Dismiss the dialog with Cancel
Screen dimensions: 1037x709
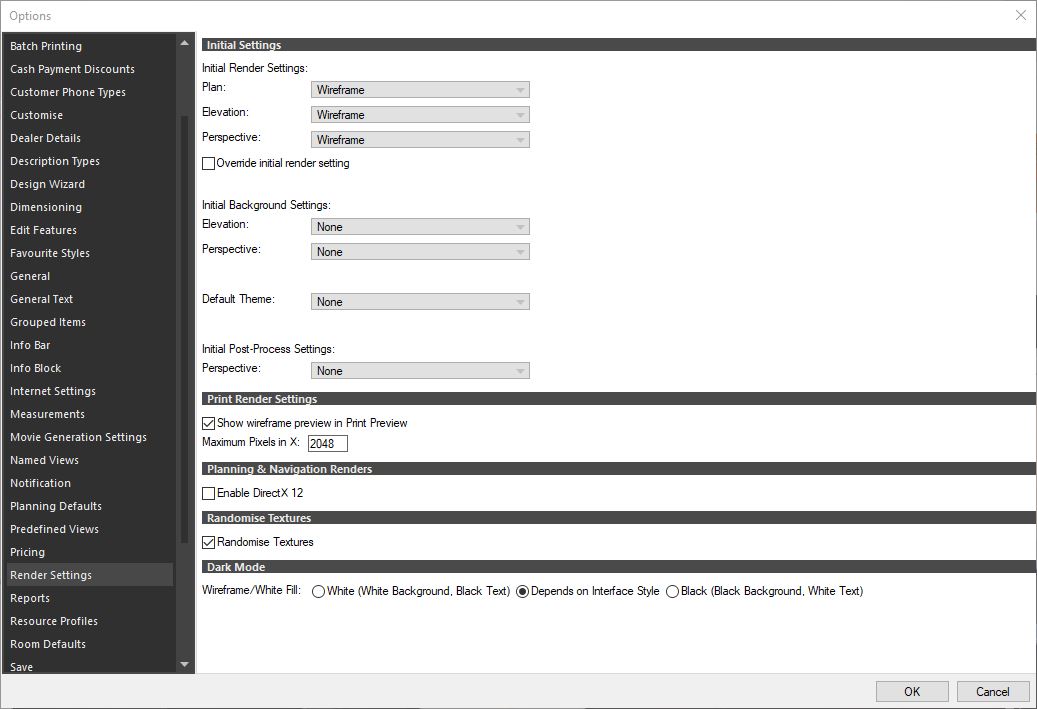click(992, 690)
